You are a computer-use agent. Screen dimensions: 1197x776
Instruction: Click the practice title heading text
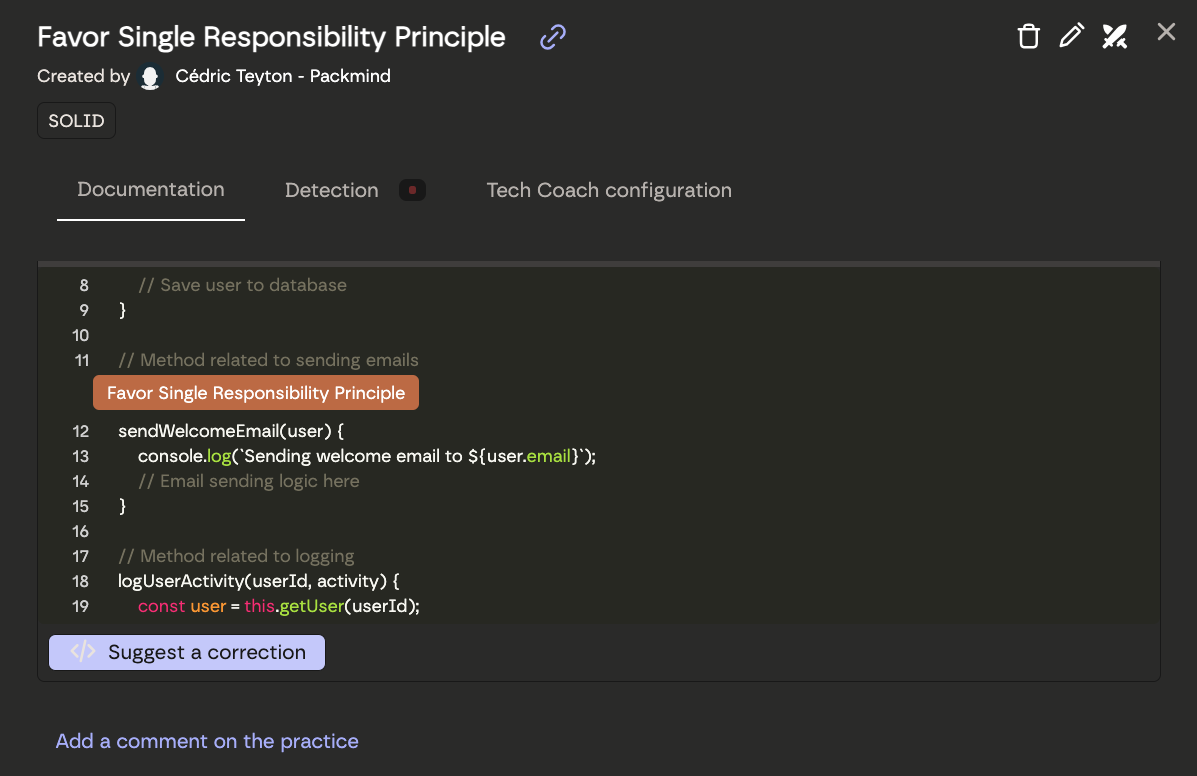(271, 37)
